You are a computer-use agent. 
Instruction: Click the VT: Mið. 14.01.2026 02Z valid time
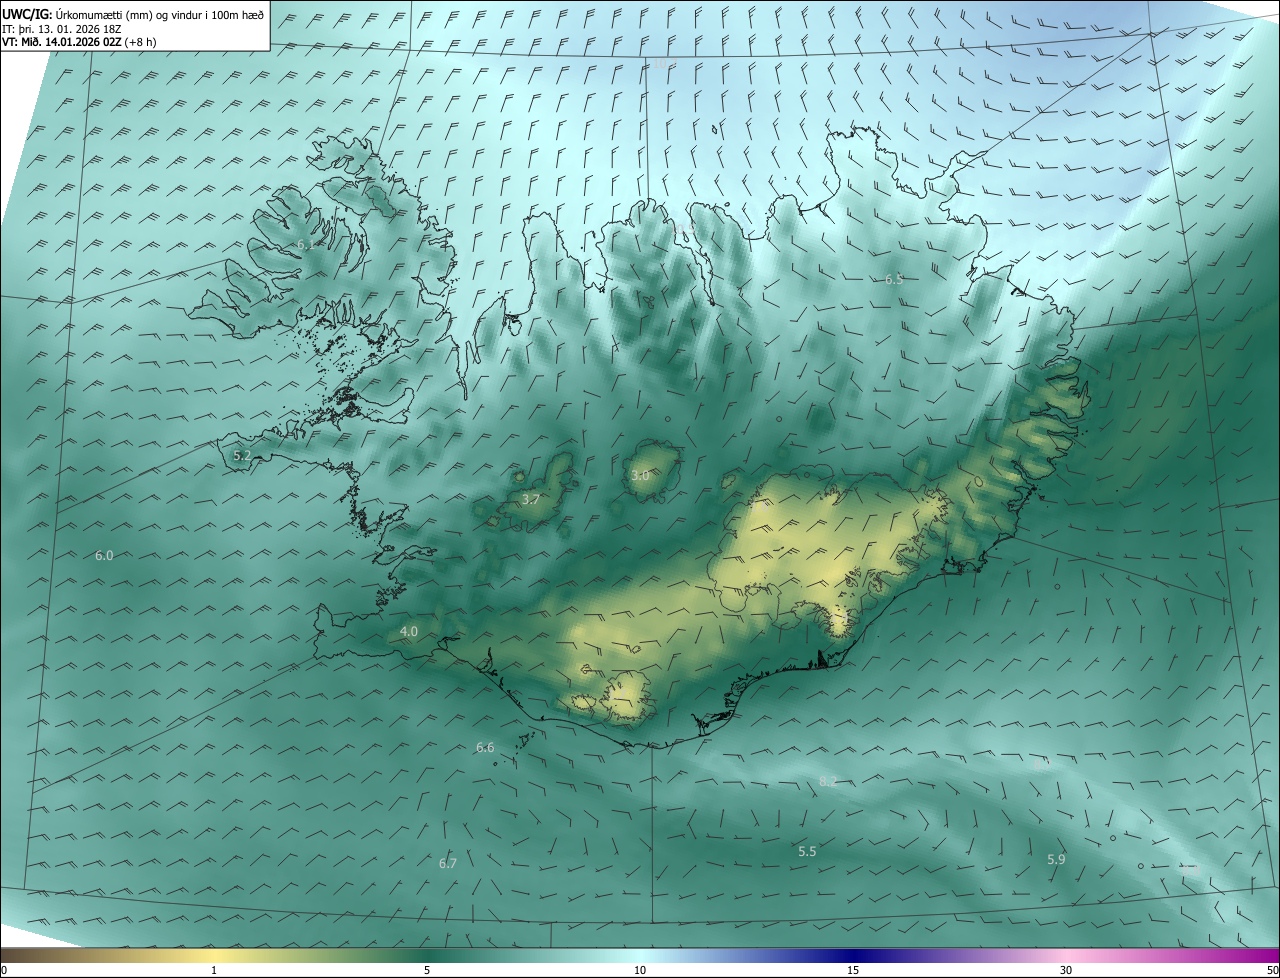point(79,42)
